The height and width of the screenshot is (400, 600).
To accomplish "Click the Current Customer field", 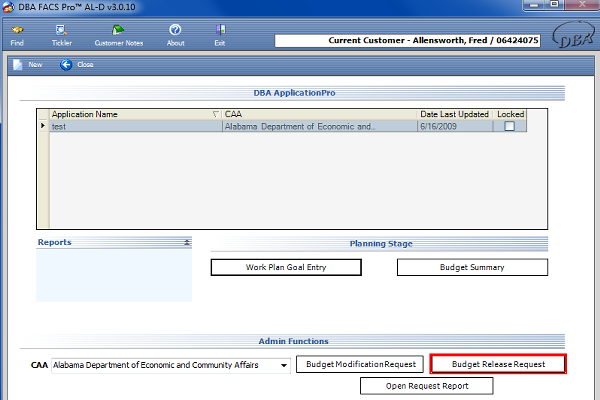I will [407, 41].
